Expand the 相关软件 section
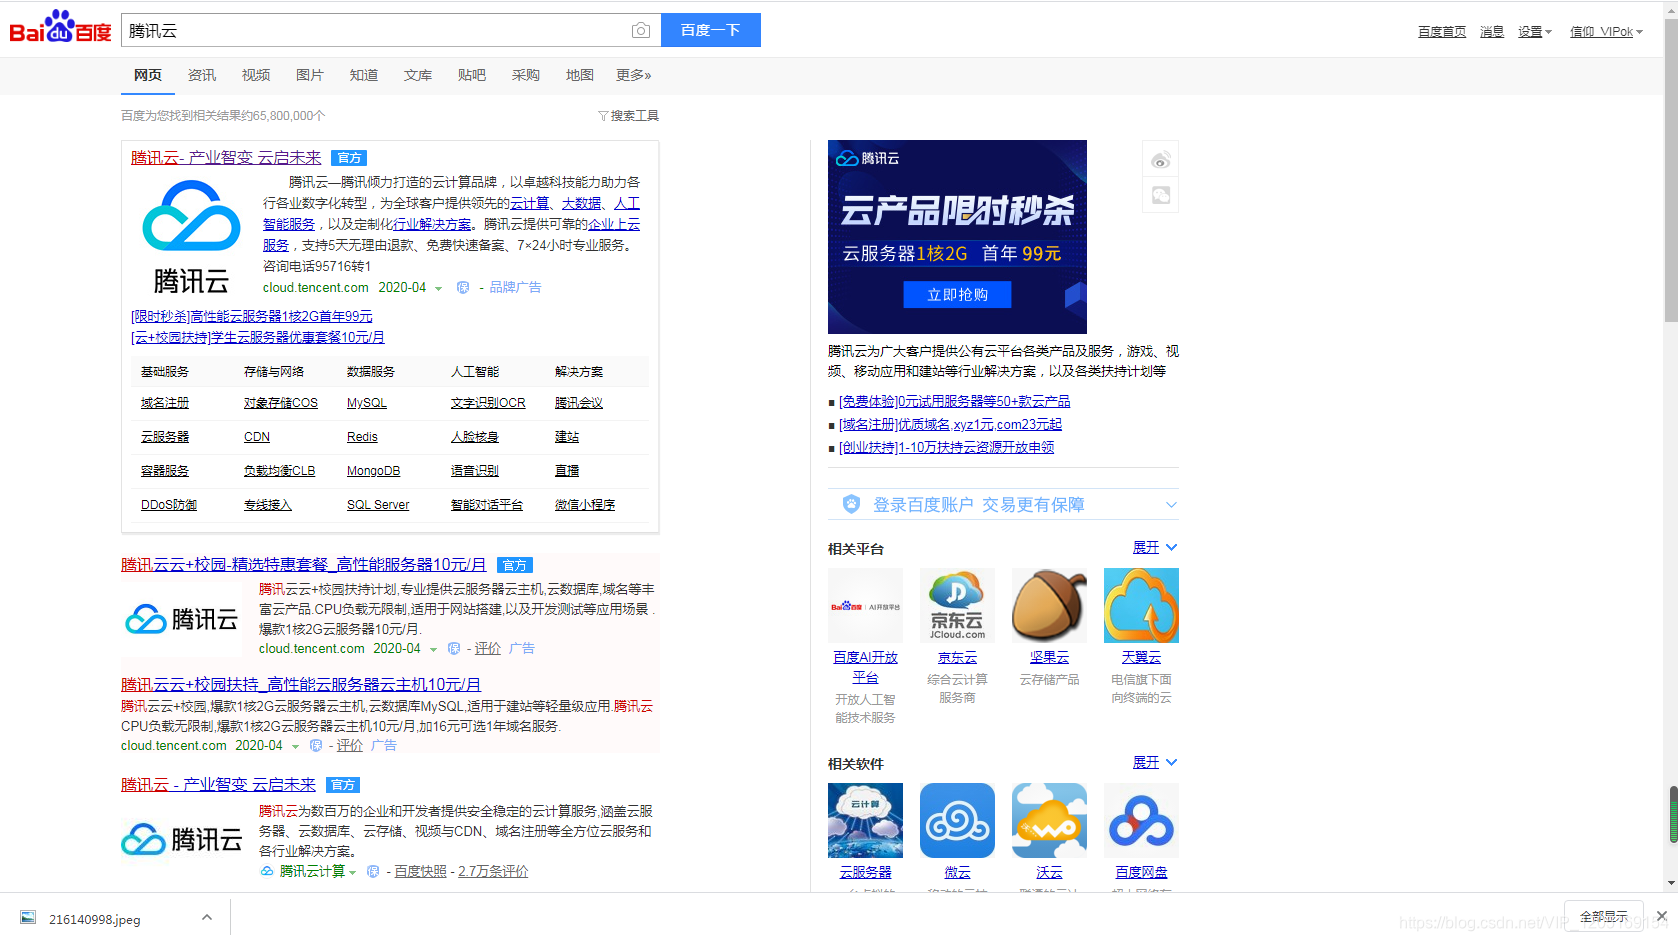 click(x=1155, y=762)
